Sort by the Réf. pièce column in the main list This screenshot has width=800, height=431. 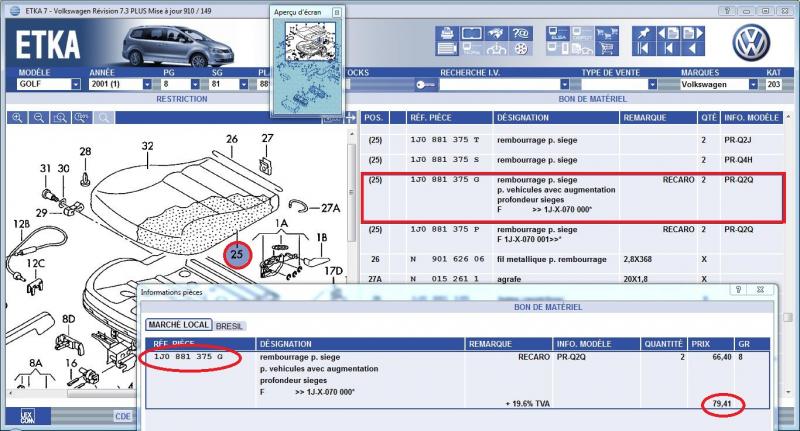point(449,118)
